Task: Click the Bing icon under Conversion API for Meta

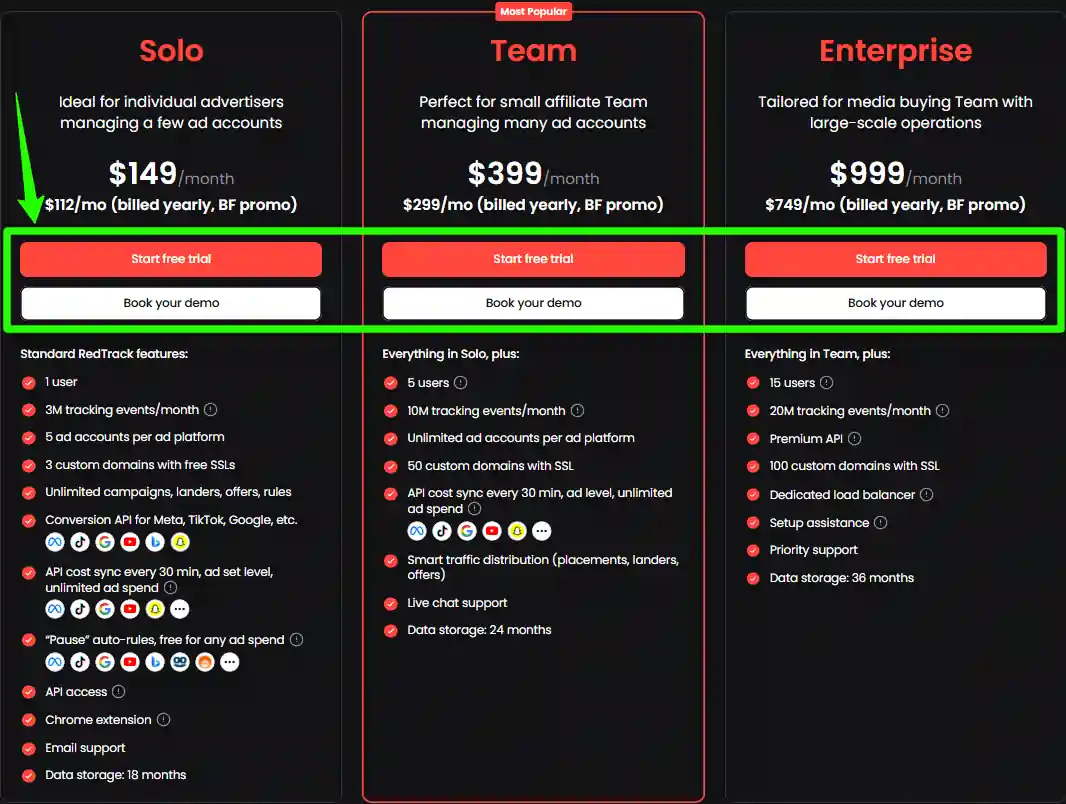Action: 155,541
